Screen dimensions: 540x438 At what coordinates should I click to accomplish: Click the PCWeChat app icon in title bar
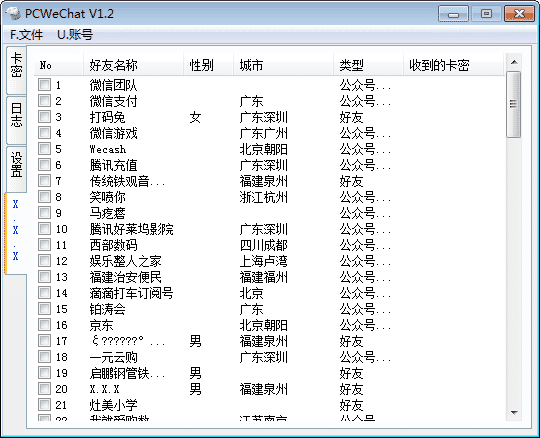click(13, 13)
